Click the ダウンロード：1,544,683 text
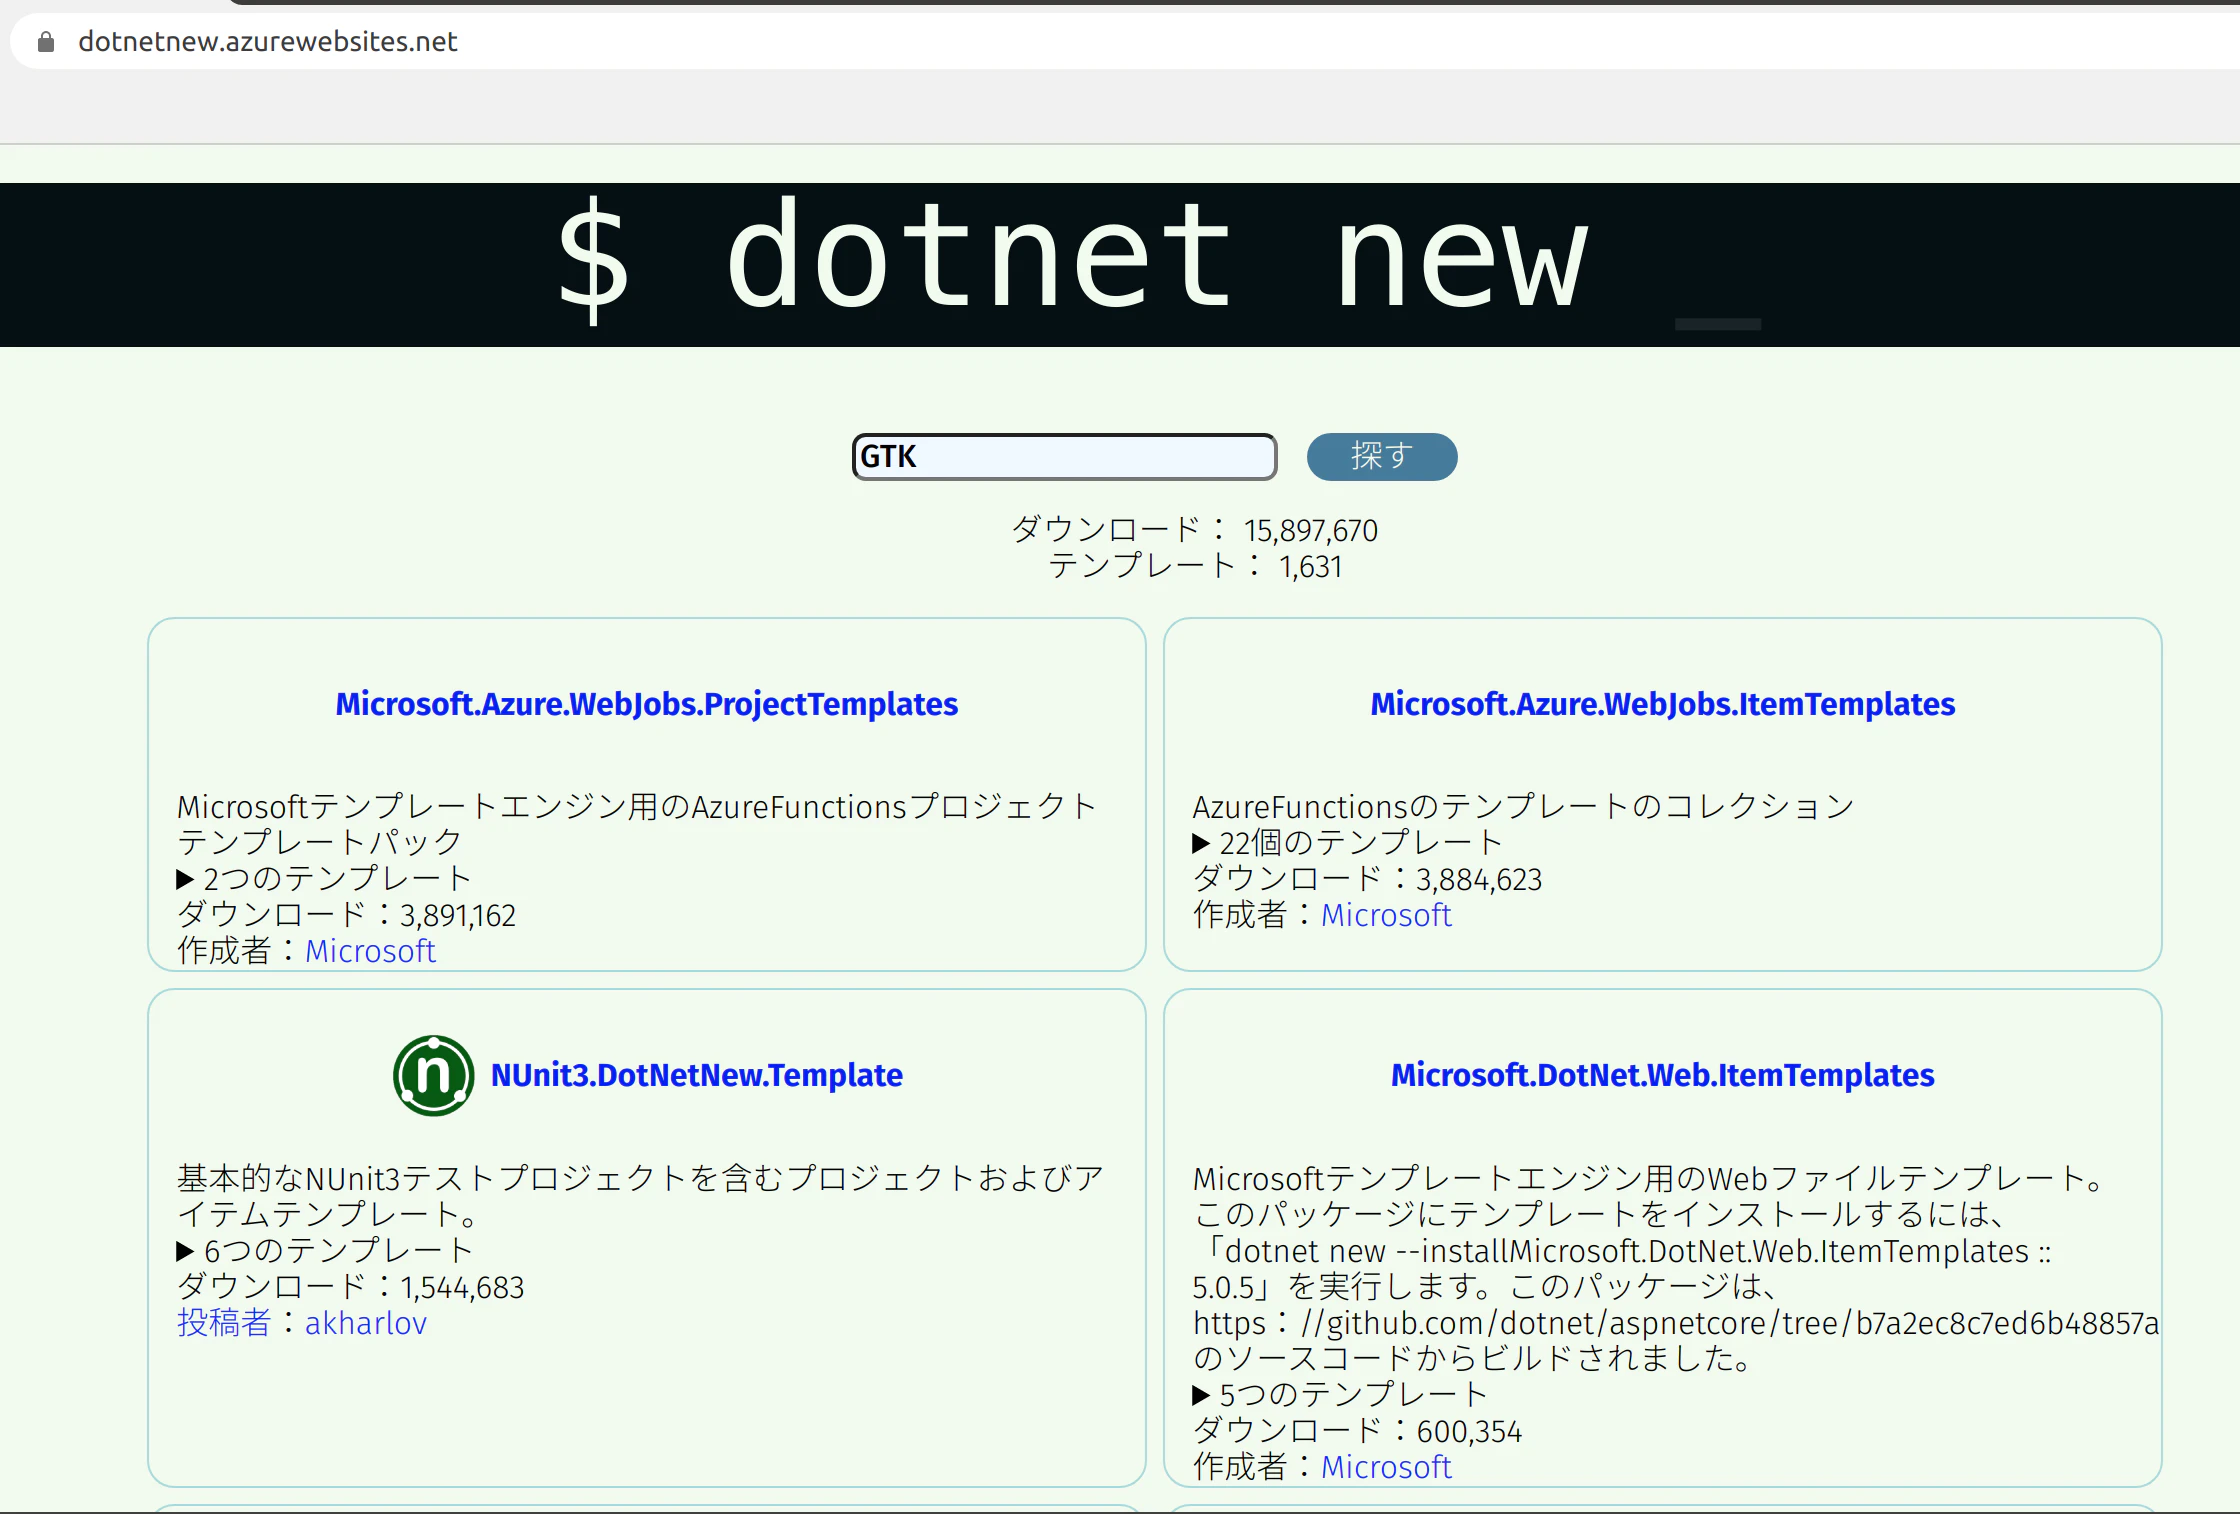Screen dimensions: 2240x1514 (x=351, y=1287)
